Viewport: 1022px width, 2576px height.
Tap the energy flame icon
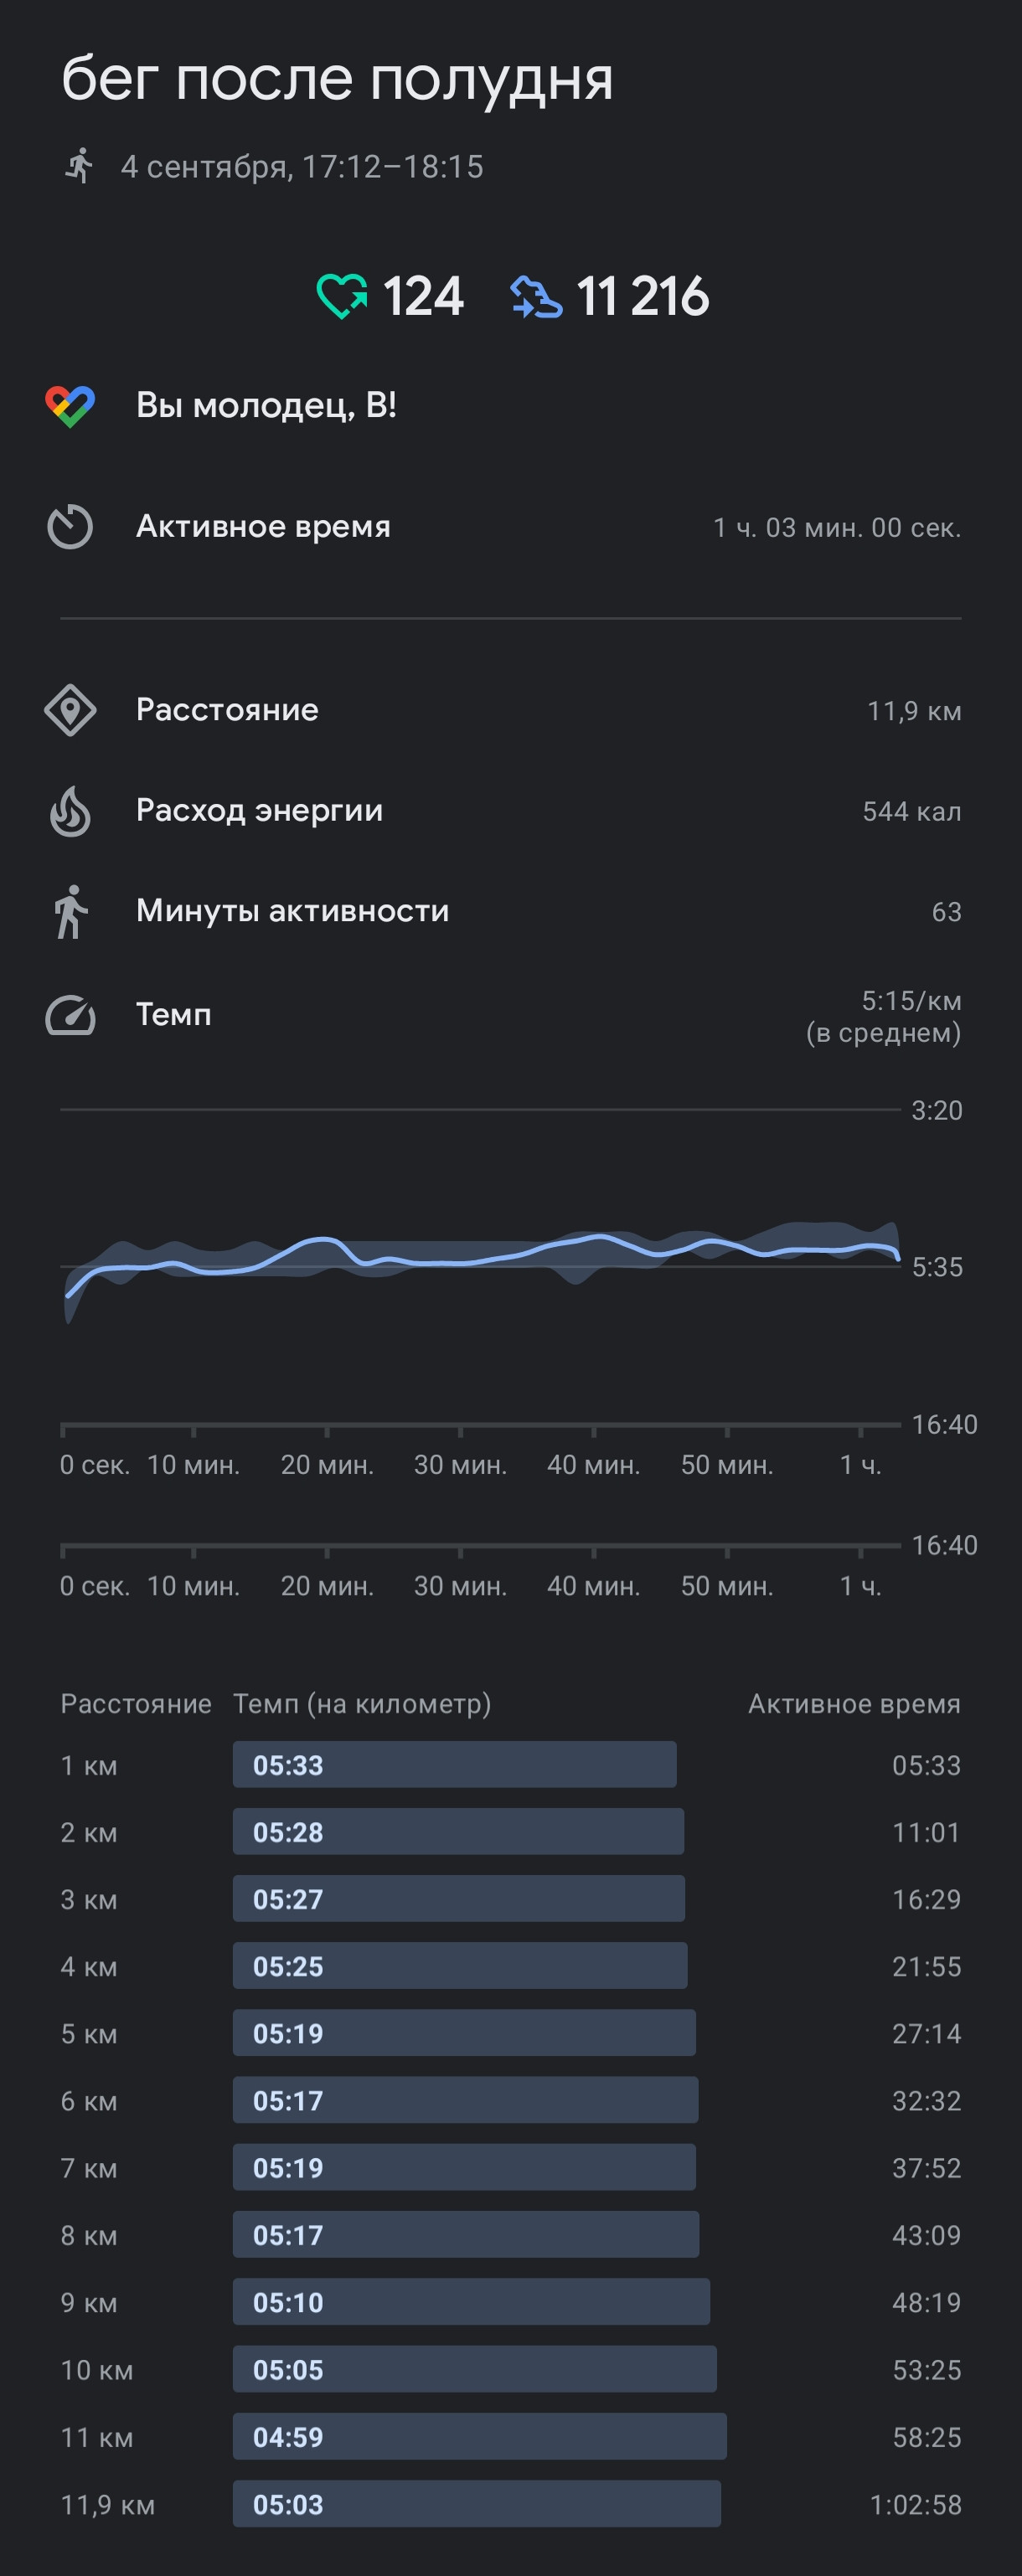70,811
